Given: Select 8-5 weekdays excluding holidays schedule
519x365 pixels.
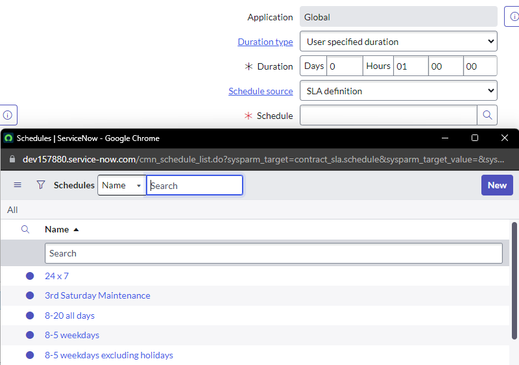Looking at the screenshot, I should point(109,355).
